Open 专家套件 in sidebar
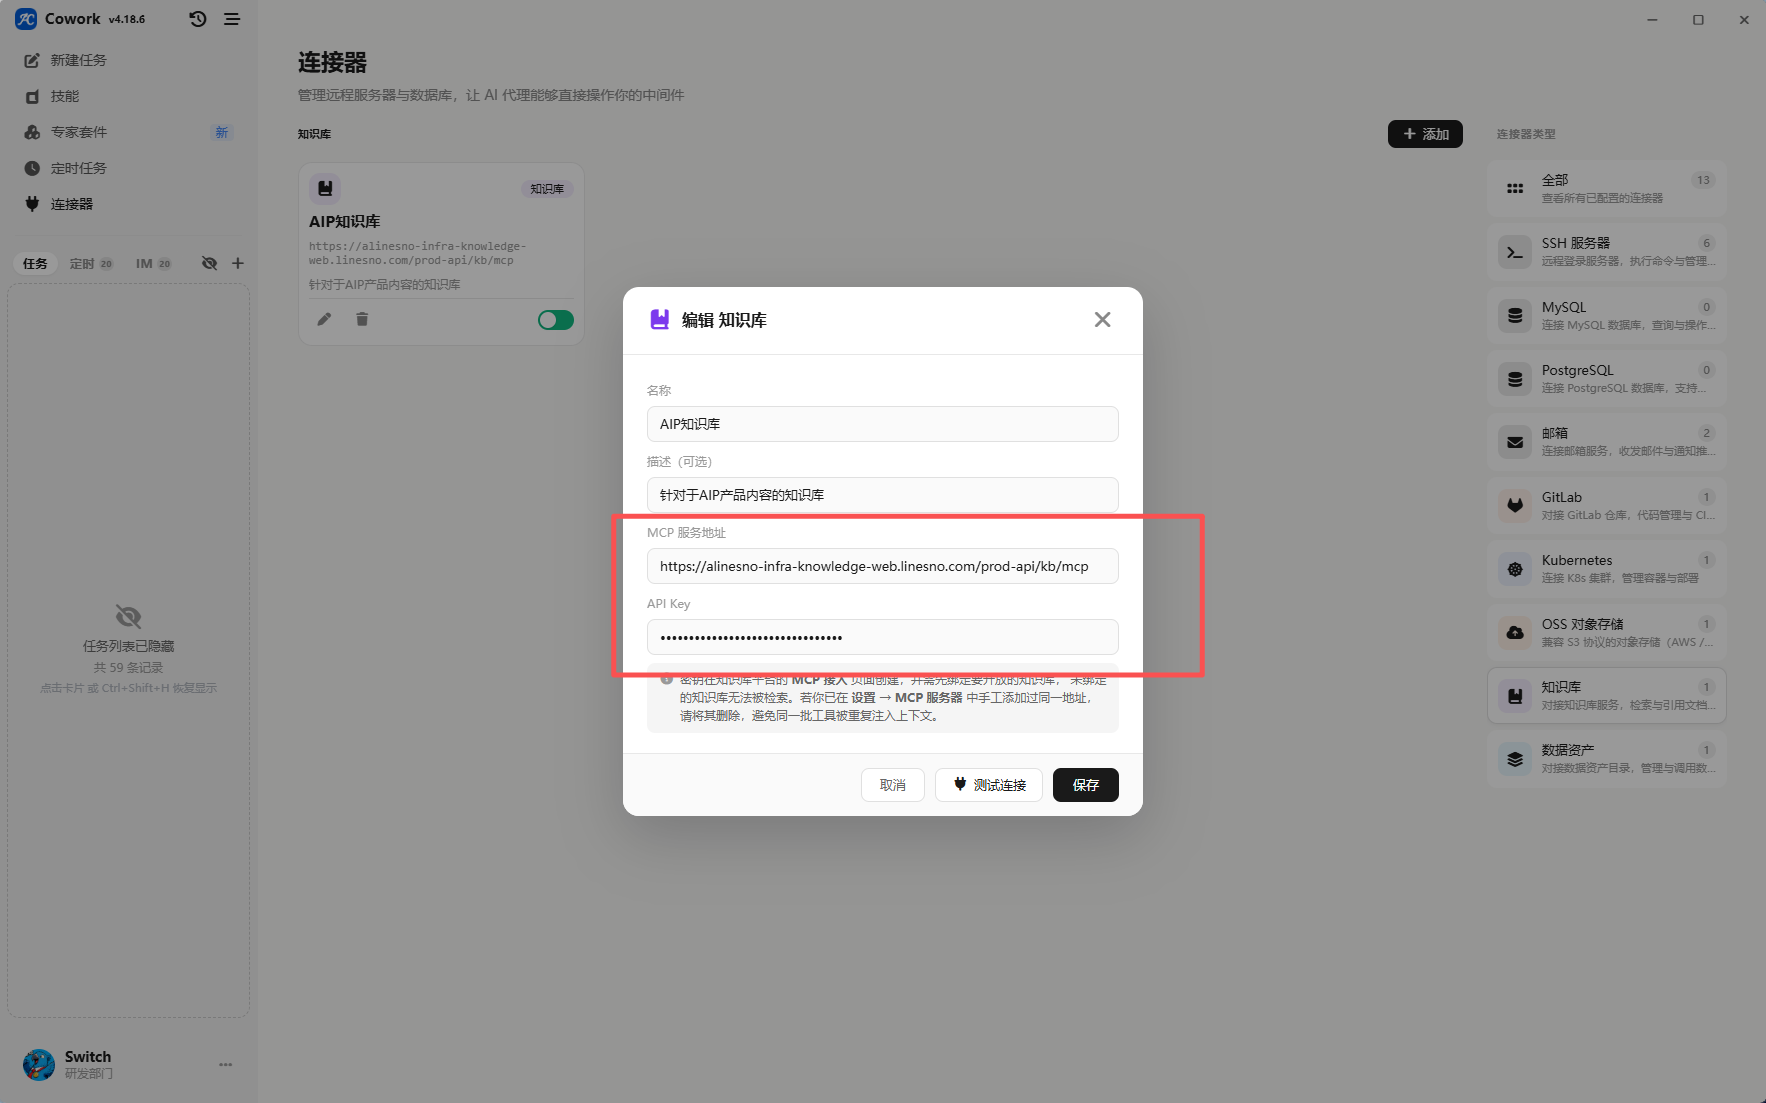This screenshot has height=1103, width=1766. coord(129,132)
